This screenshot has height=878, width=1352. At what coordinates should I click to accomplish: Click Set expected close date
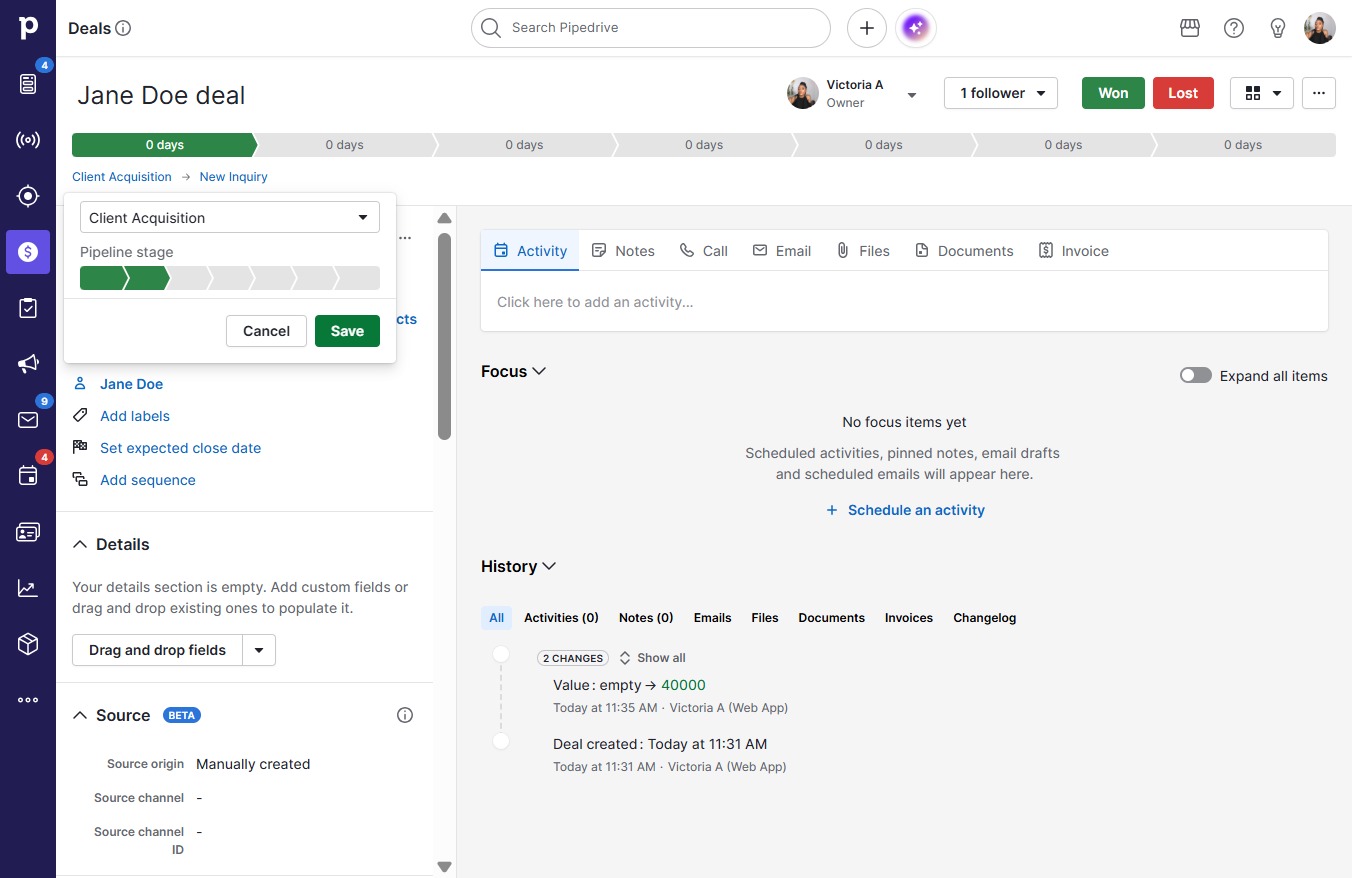180,448
